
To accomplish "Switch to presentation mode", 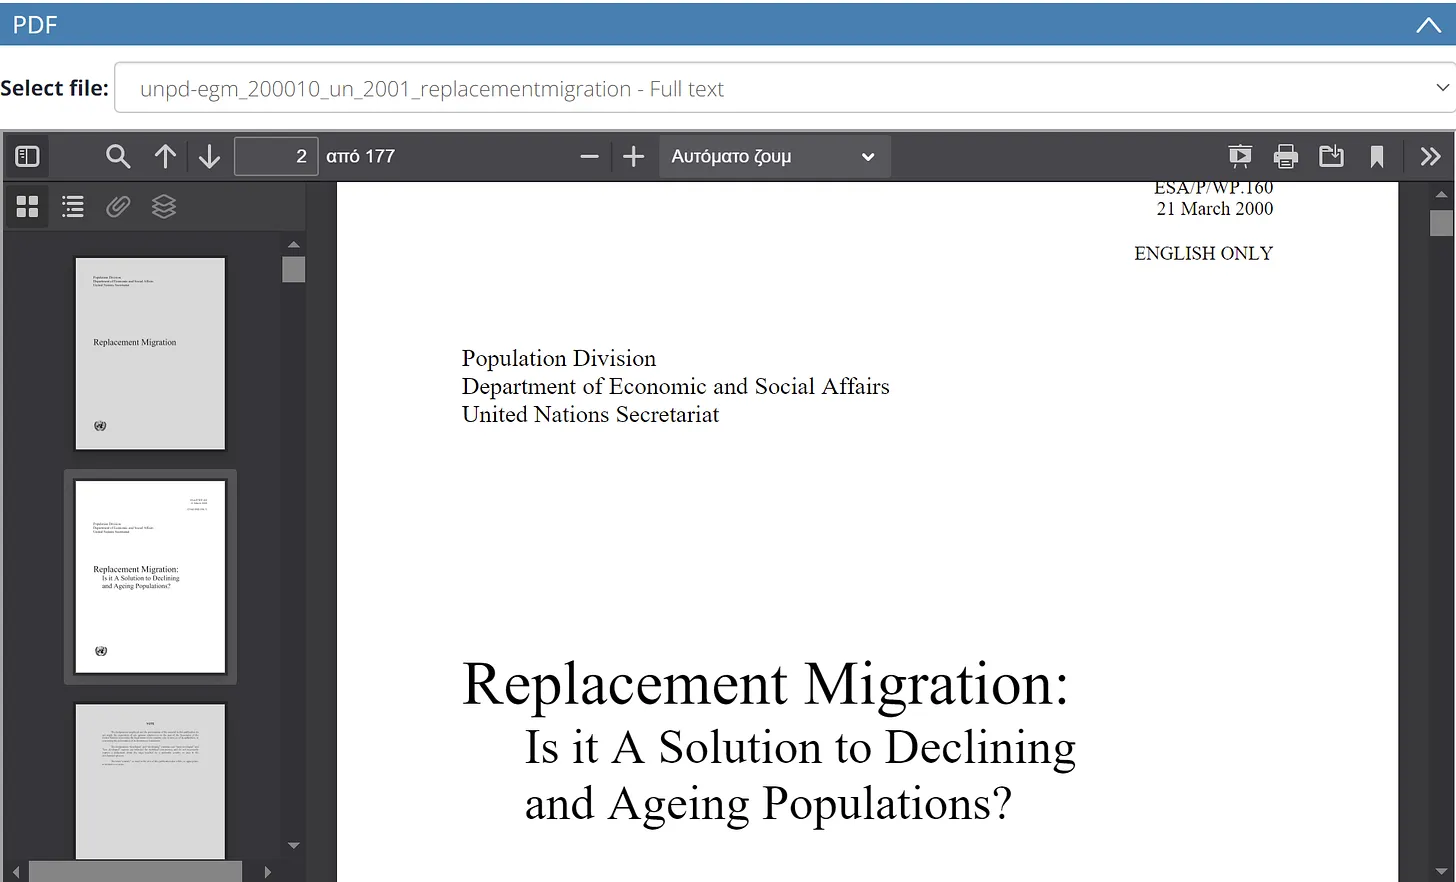I will (x=1240, y=157).
